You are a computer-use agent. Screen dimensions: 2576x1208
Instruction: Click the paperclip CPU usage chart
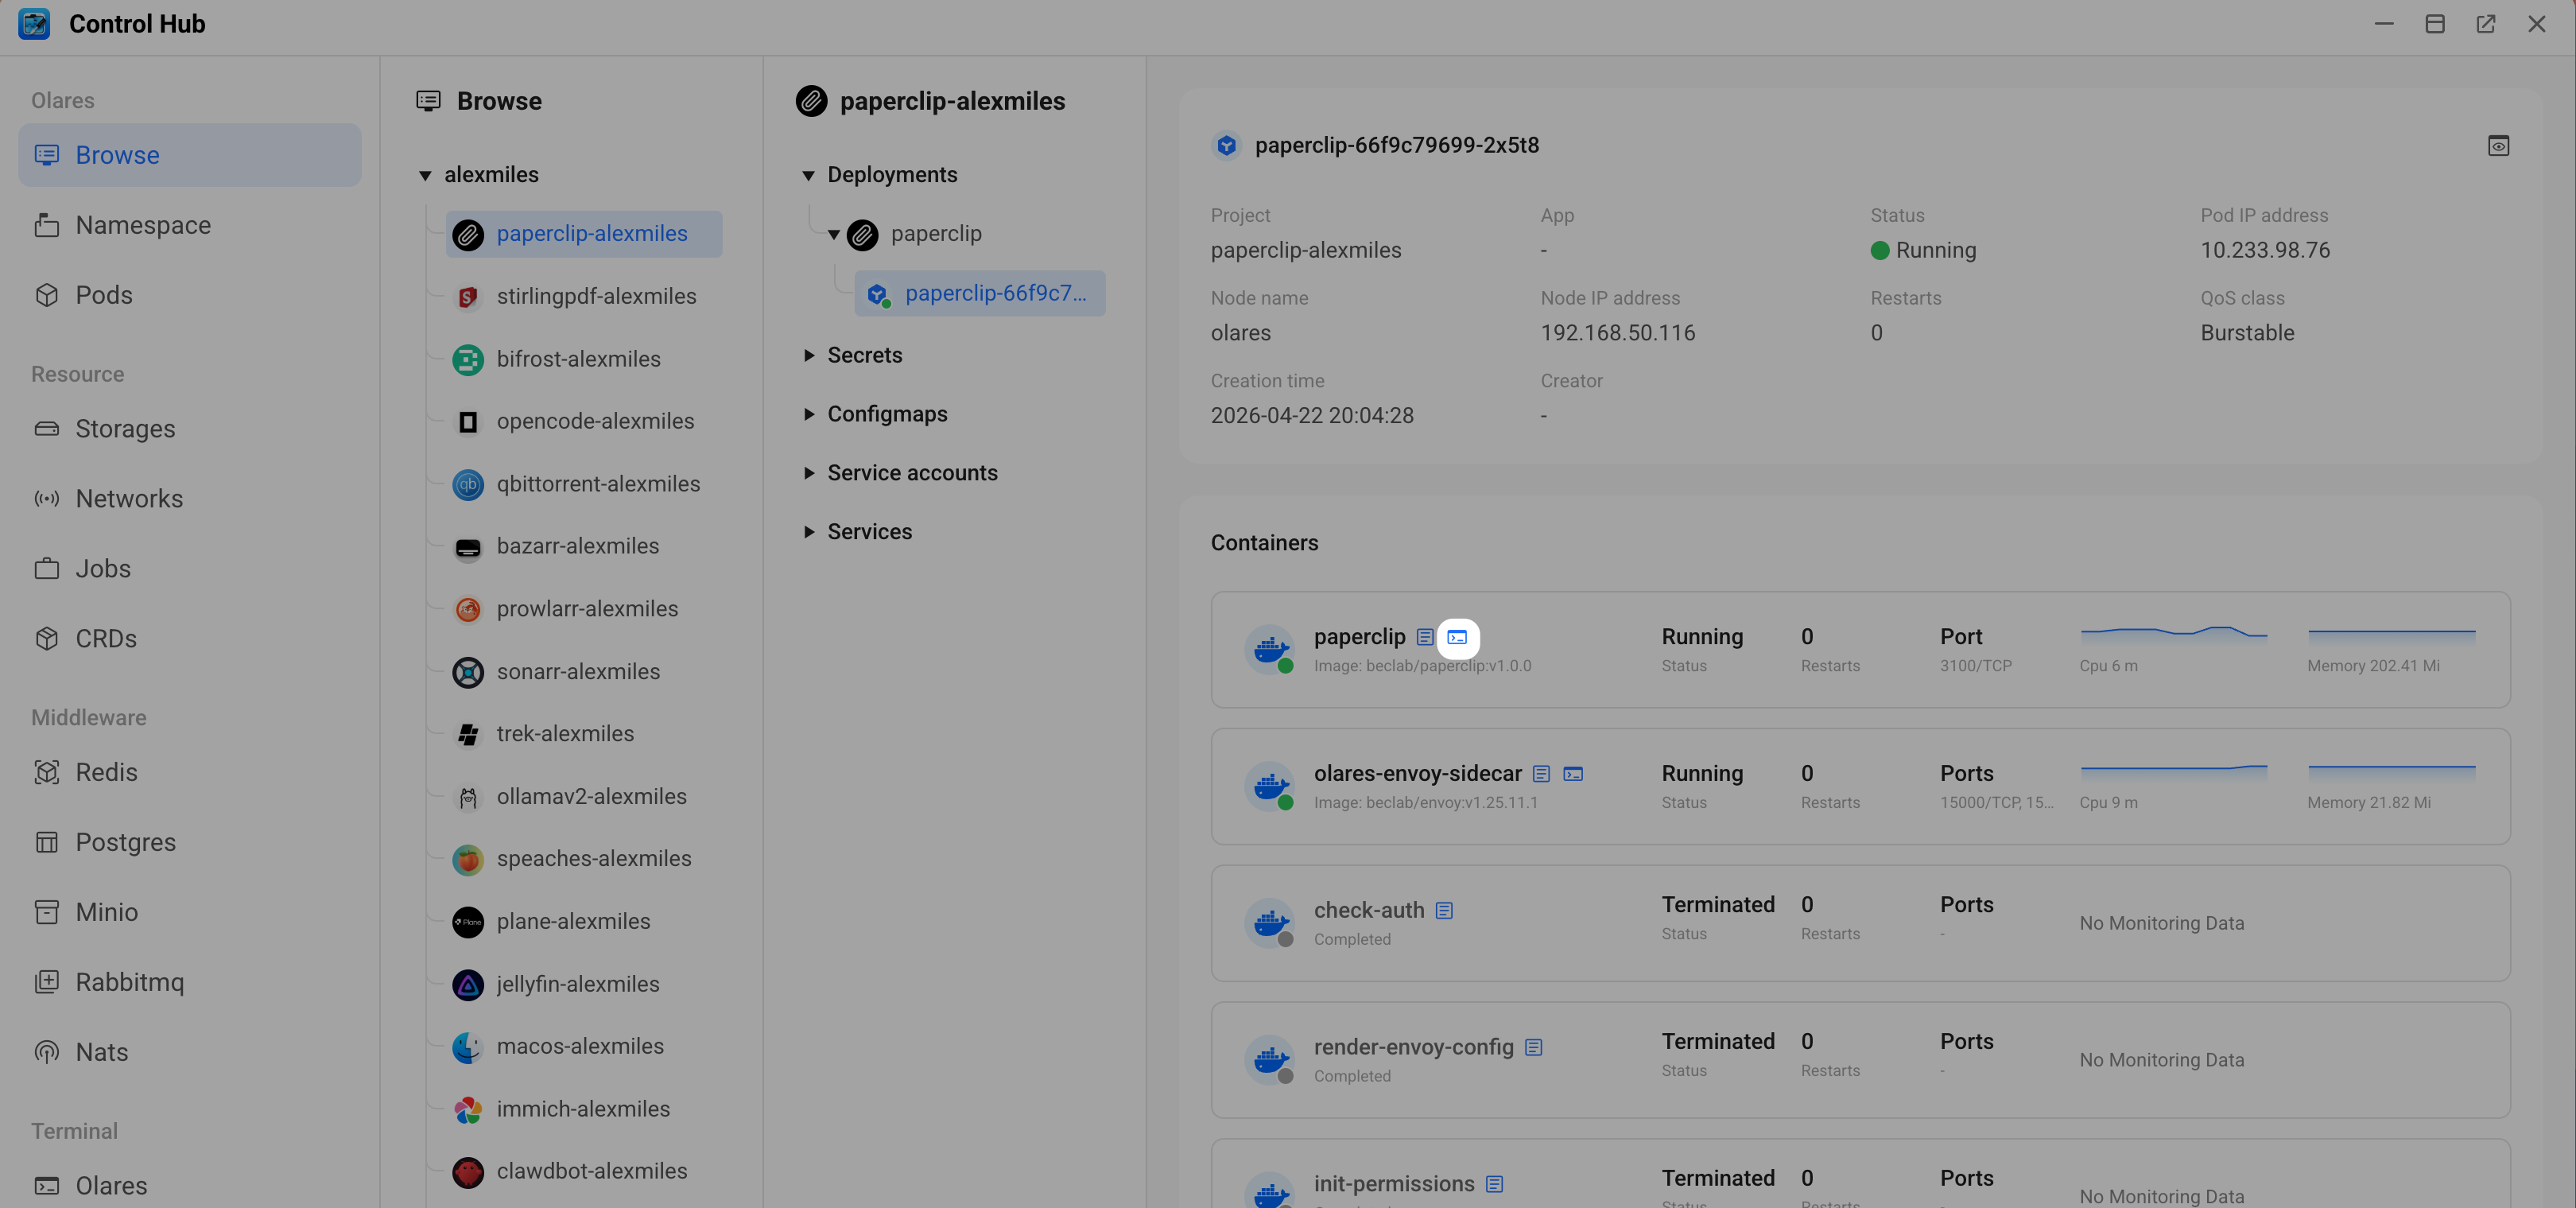tap(2173, 635)
